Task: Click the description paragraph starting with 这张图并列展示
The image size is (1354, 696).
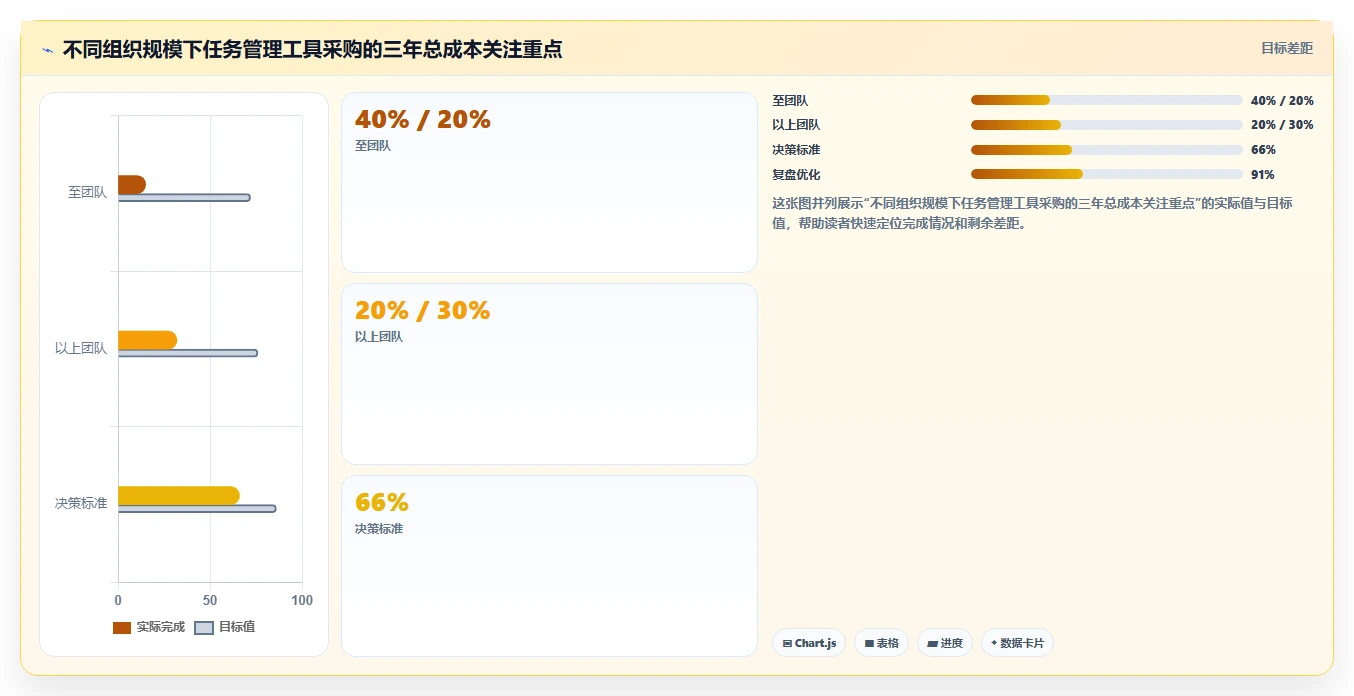Action: (1032, 213)
